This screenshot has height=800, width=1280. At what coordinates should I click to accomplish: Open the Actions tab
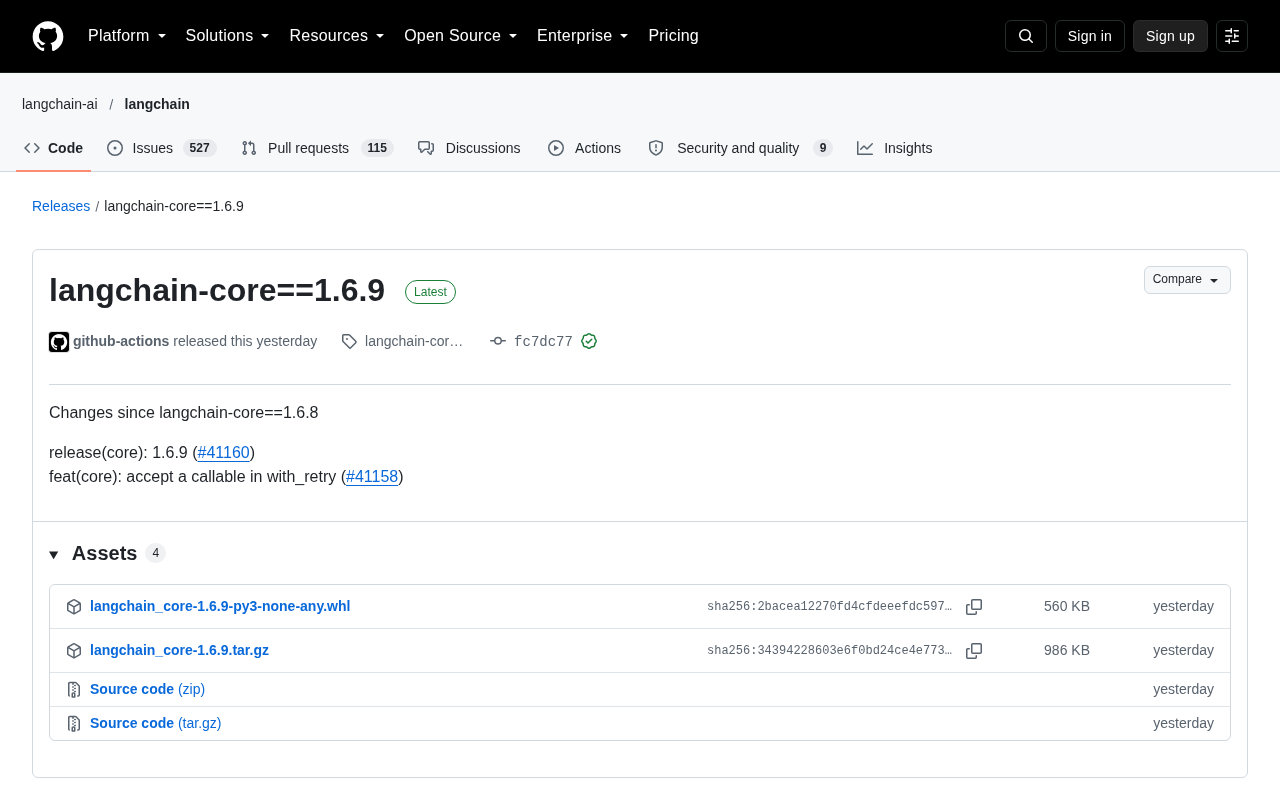pos(584,148)
